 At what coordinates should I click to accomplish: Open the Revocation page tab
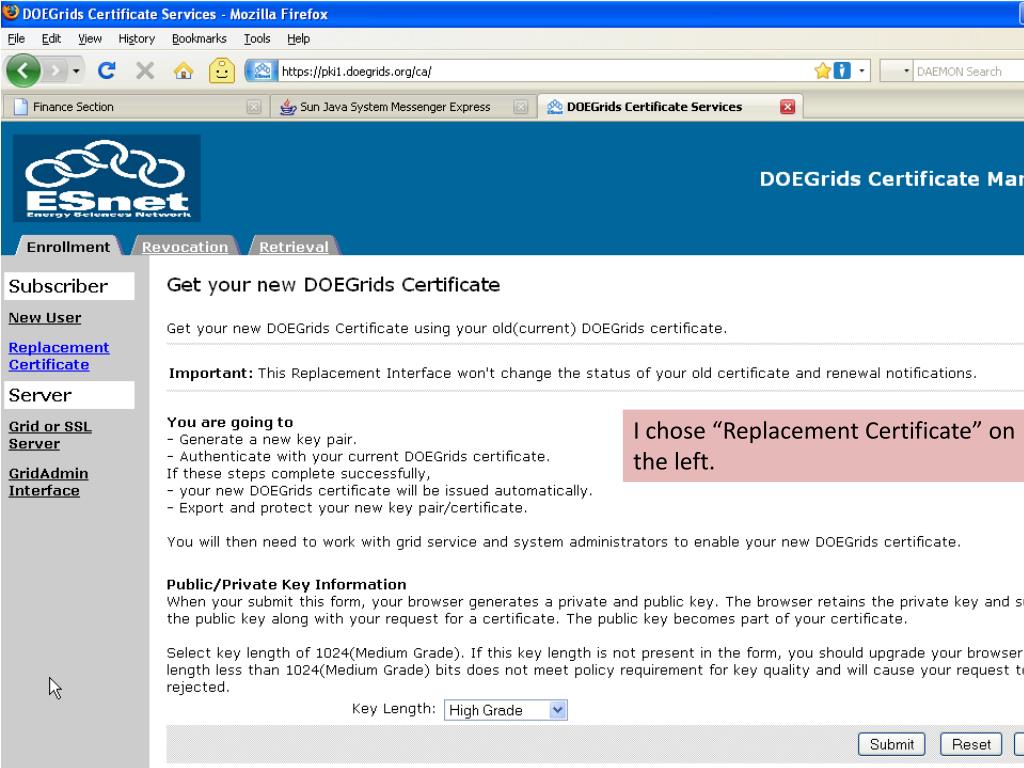(185, 247)
